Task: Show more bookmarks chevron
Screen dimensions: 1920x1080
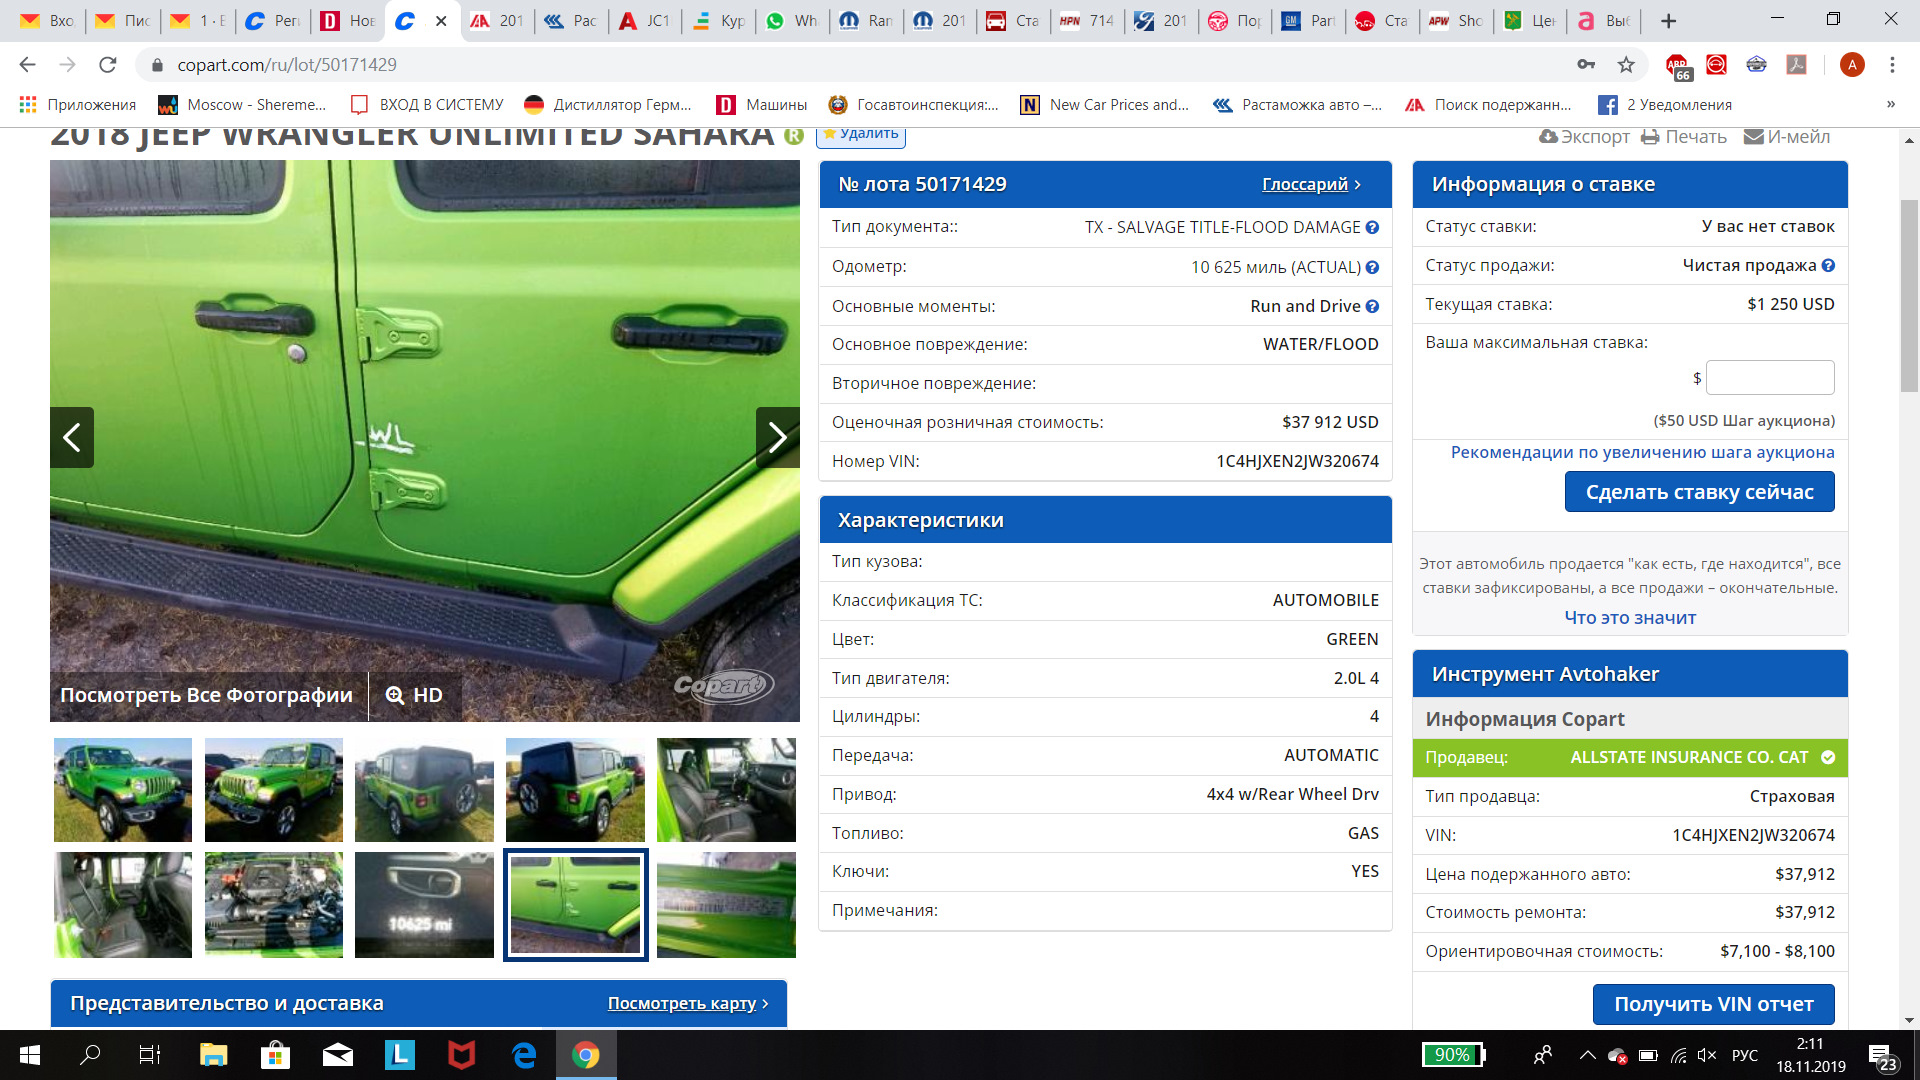Action: (x=1890, y=104)
